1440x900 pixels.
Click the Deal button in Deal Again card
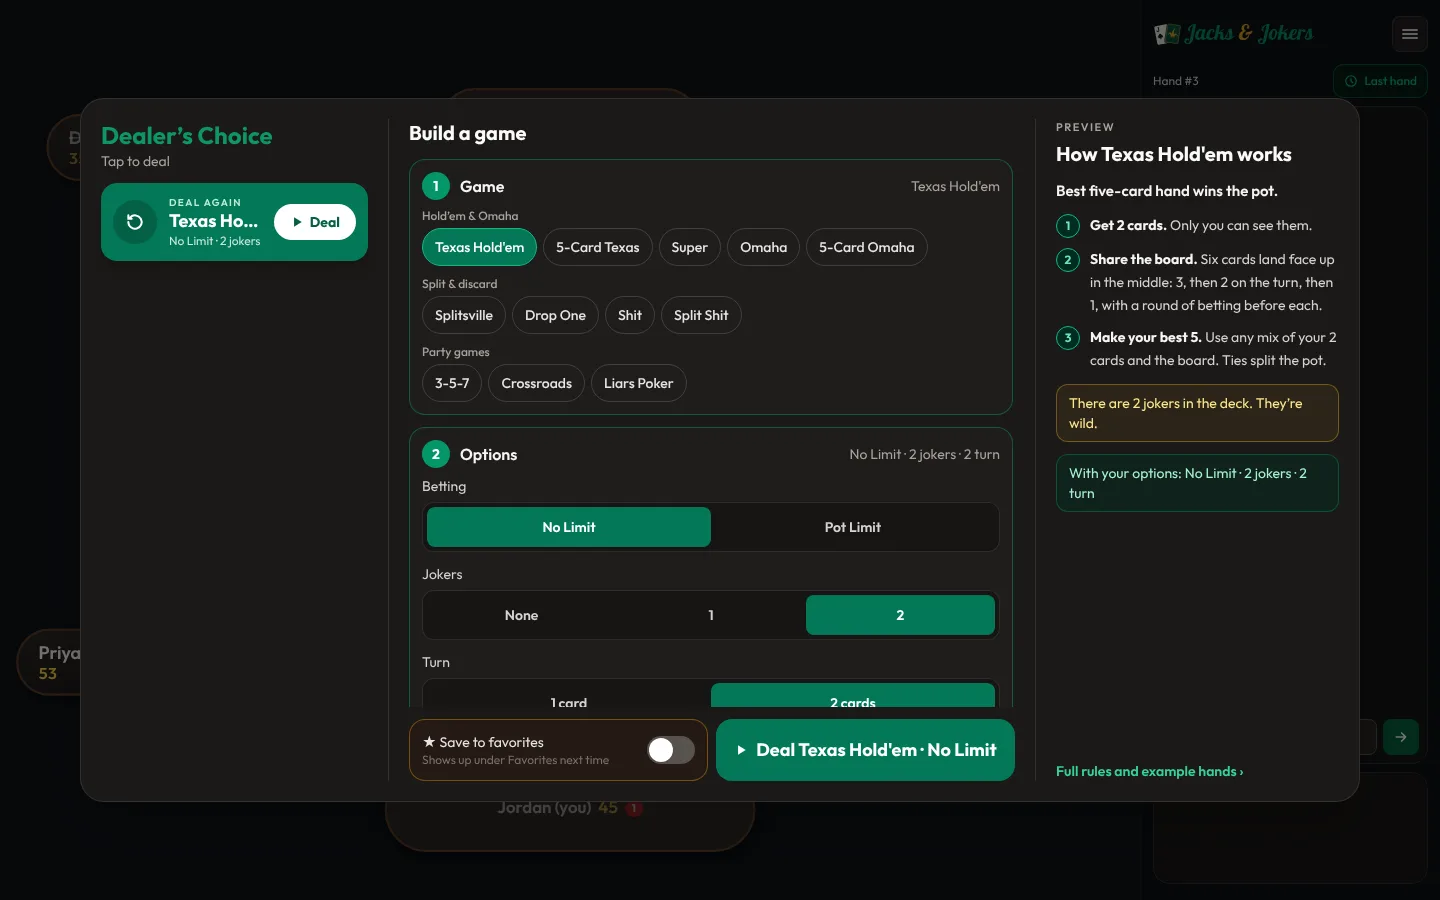[x=315, y=222]
